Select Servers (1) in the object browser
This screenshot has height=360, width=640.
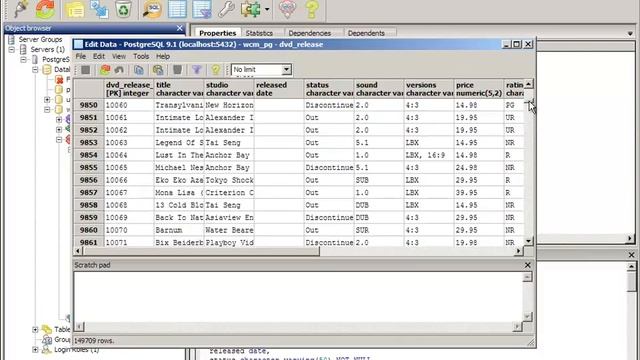[47, 49]
